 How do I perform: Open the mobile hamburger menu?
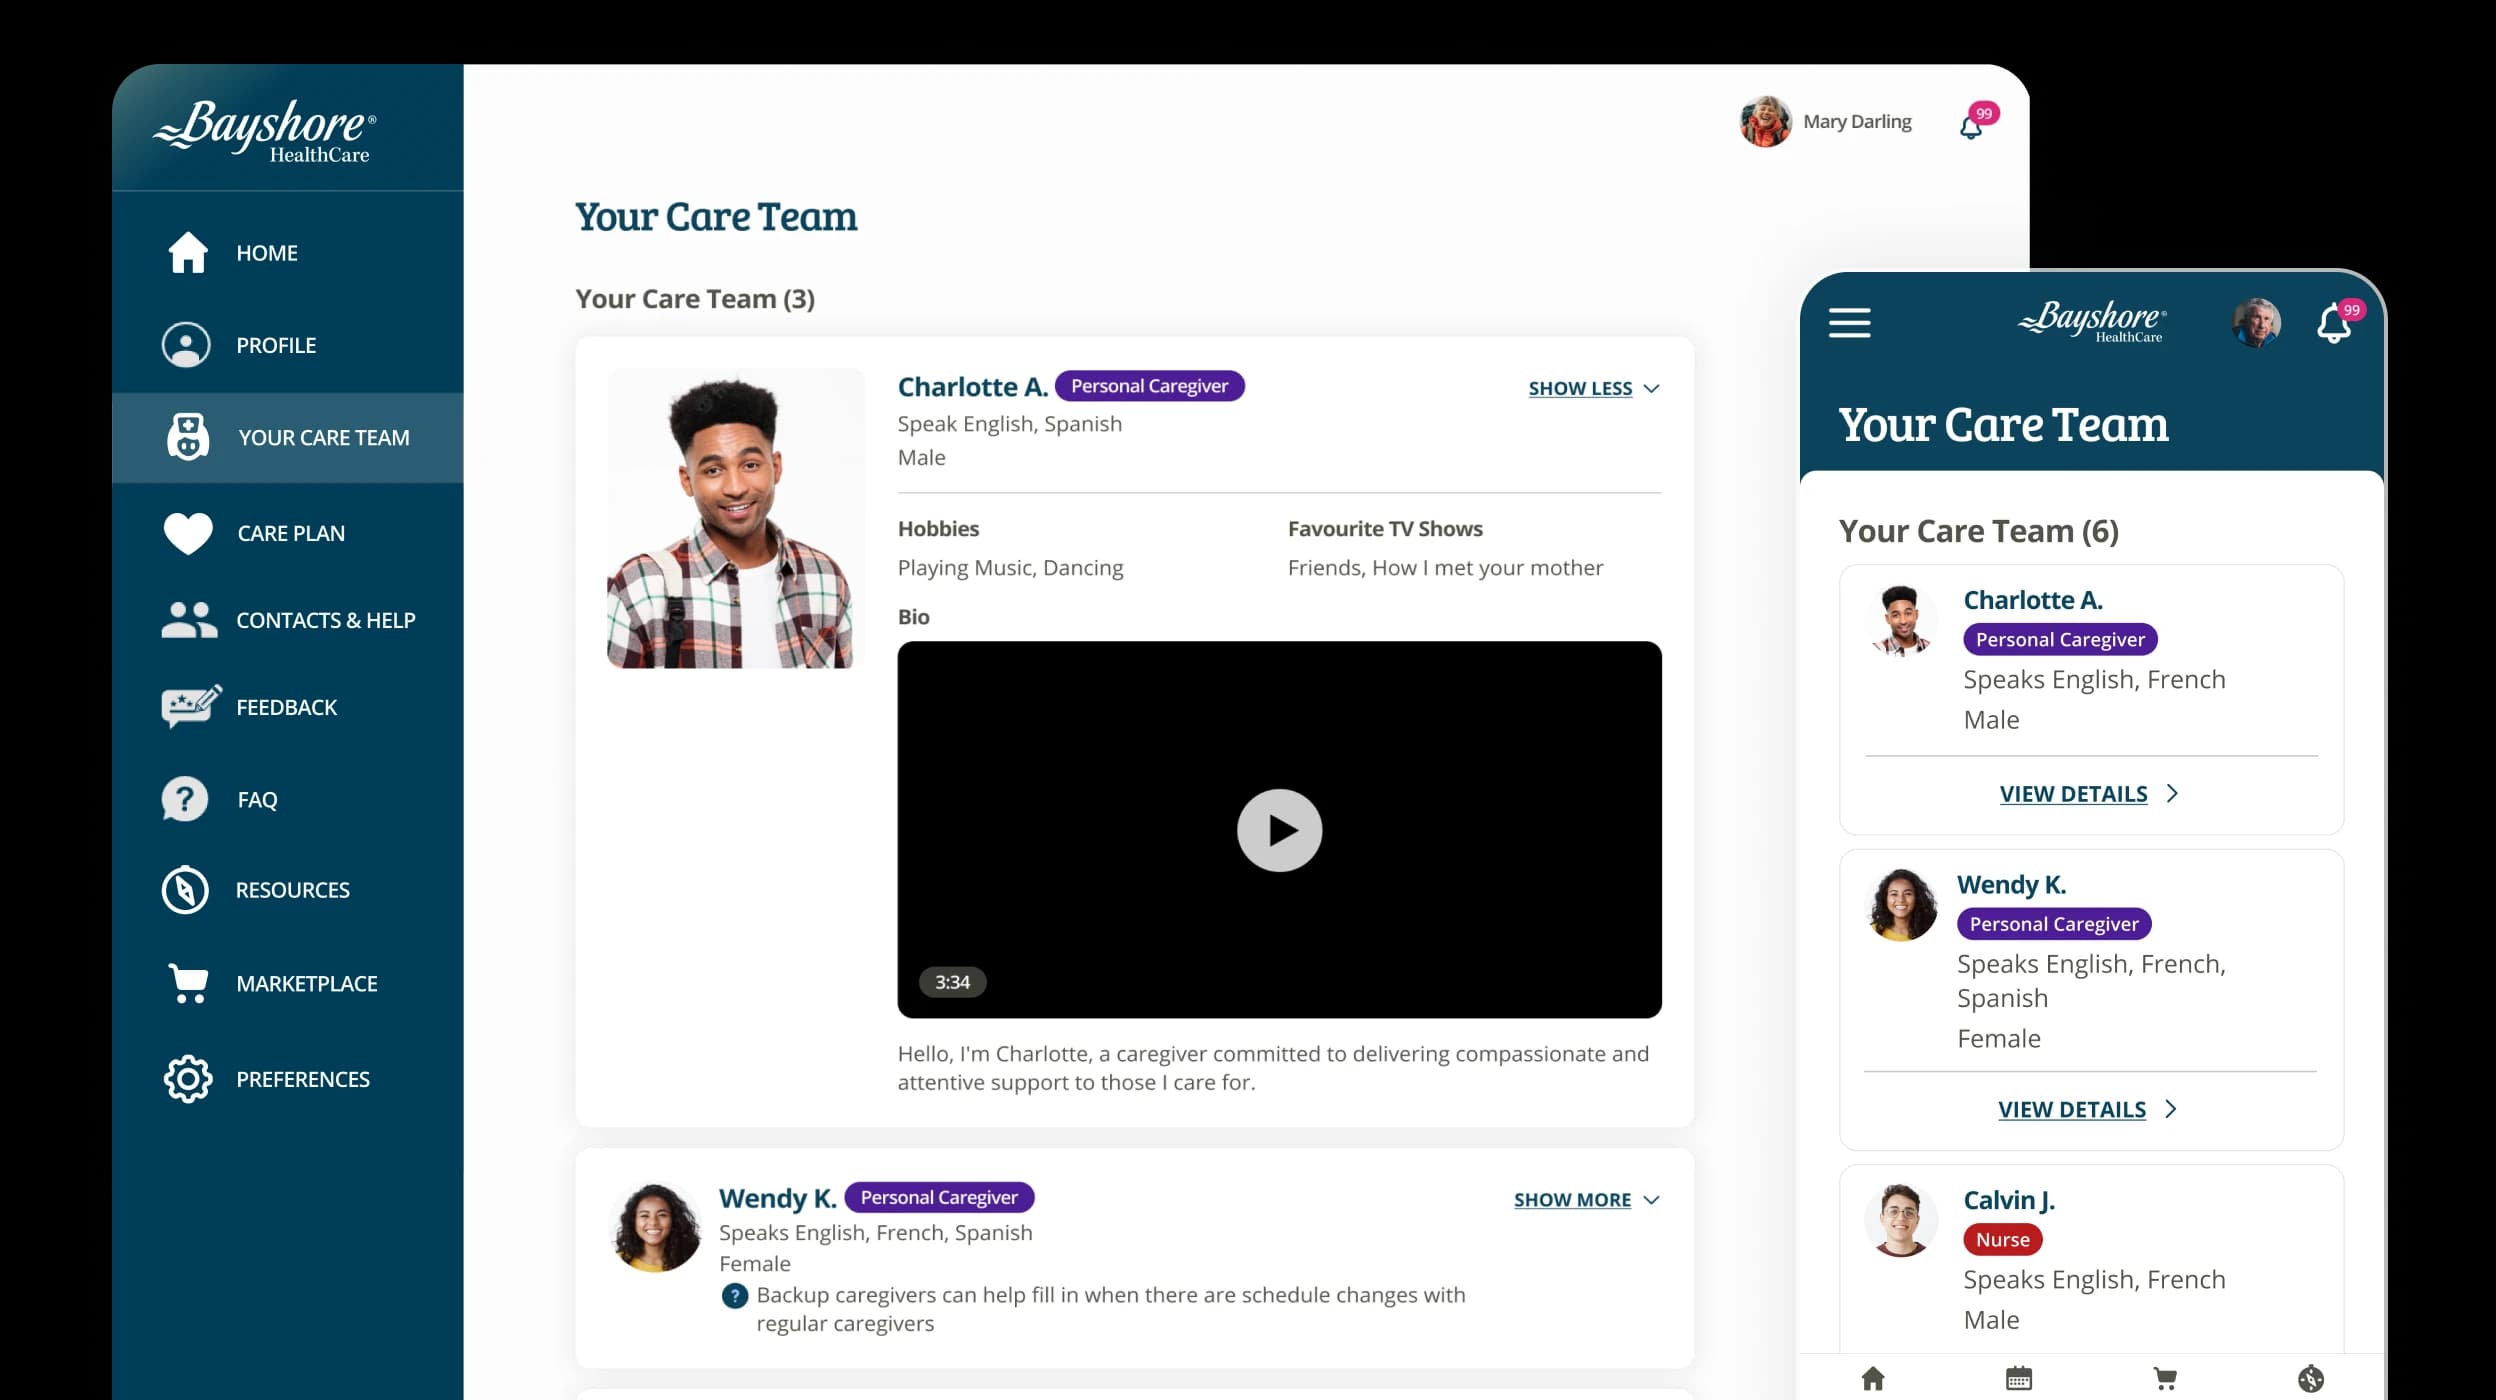point(1850,322)
